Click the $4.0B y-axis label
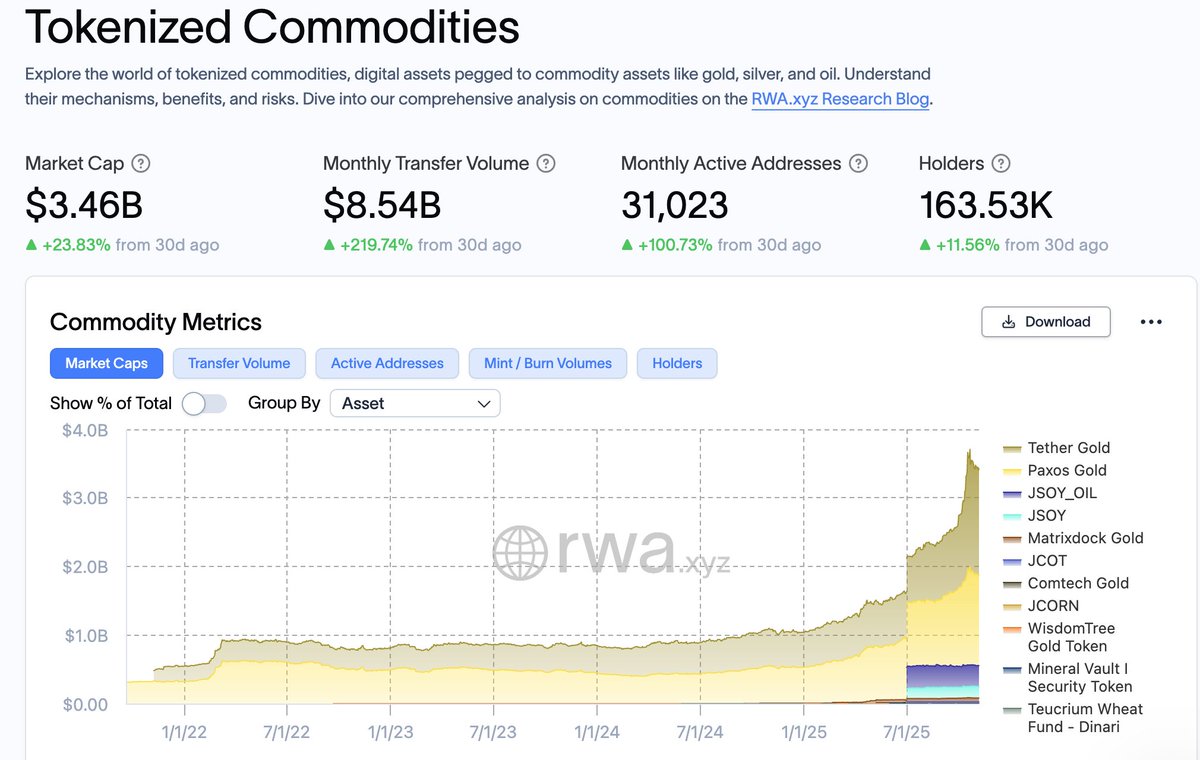1200x760 pixels. click(84, 430)
